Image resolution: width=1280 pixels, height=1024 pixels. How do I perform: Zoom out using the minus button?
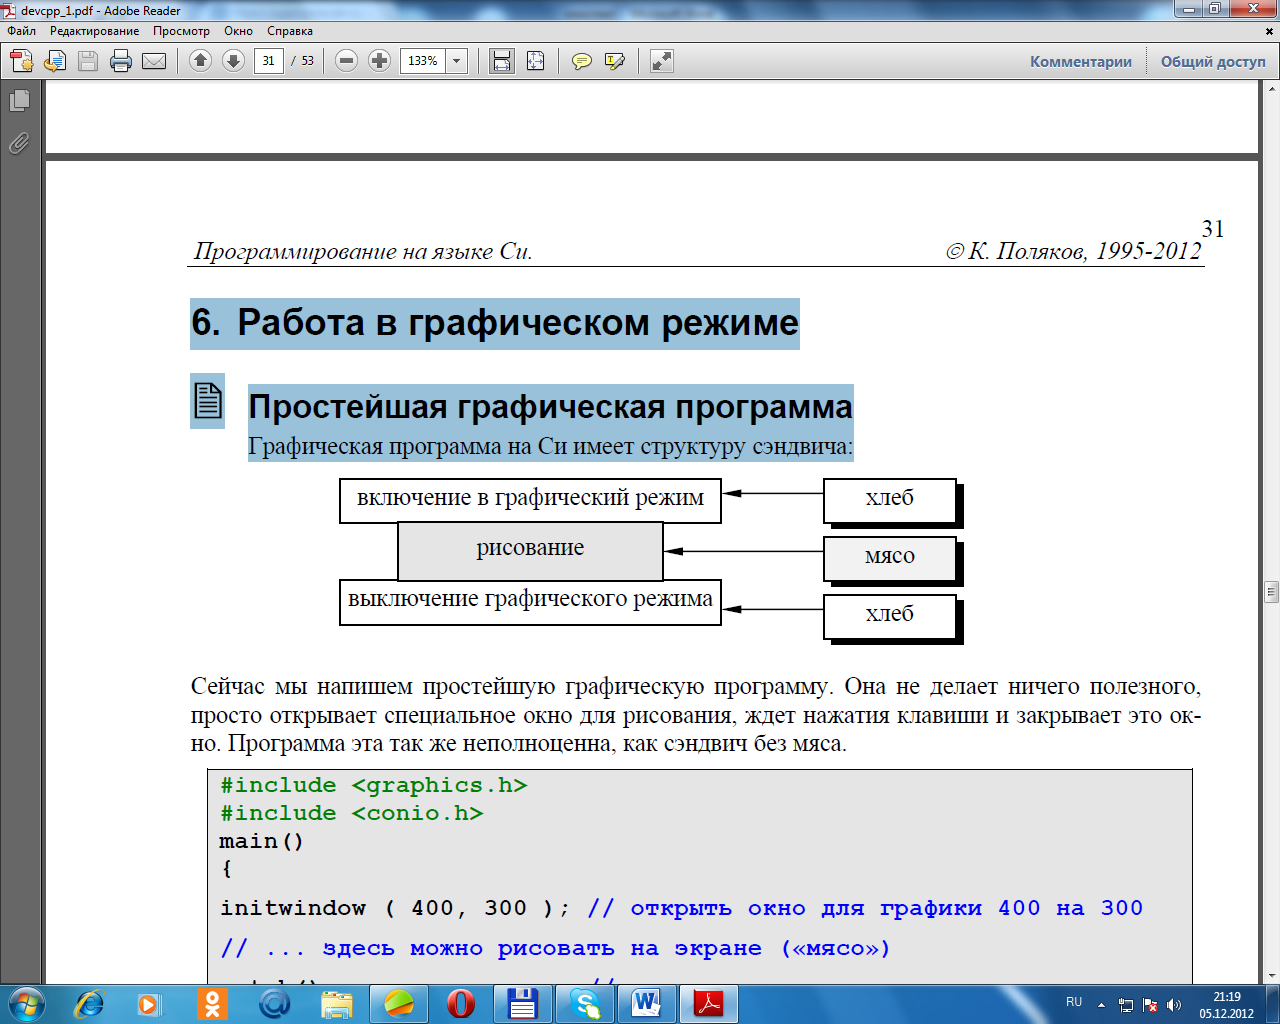tap(346, 61)
